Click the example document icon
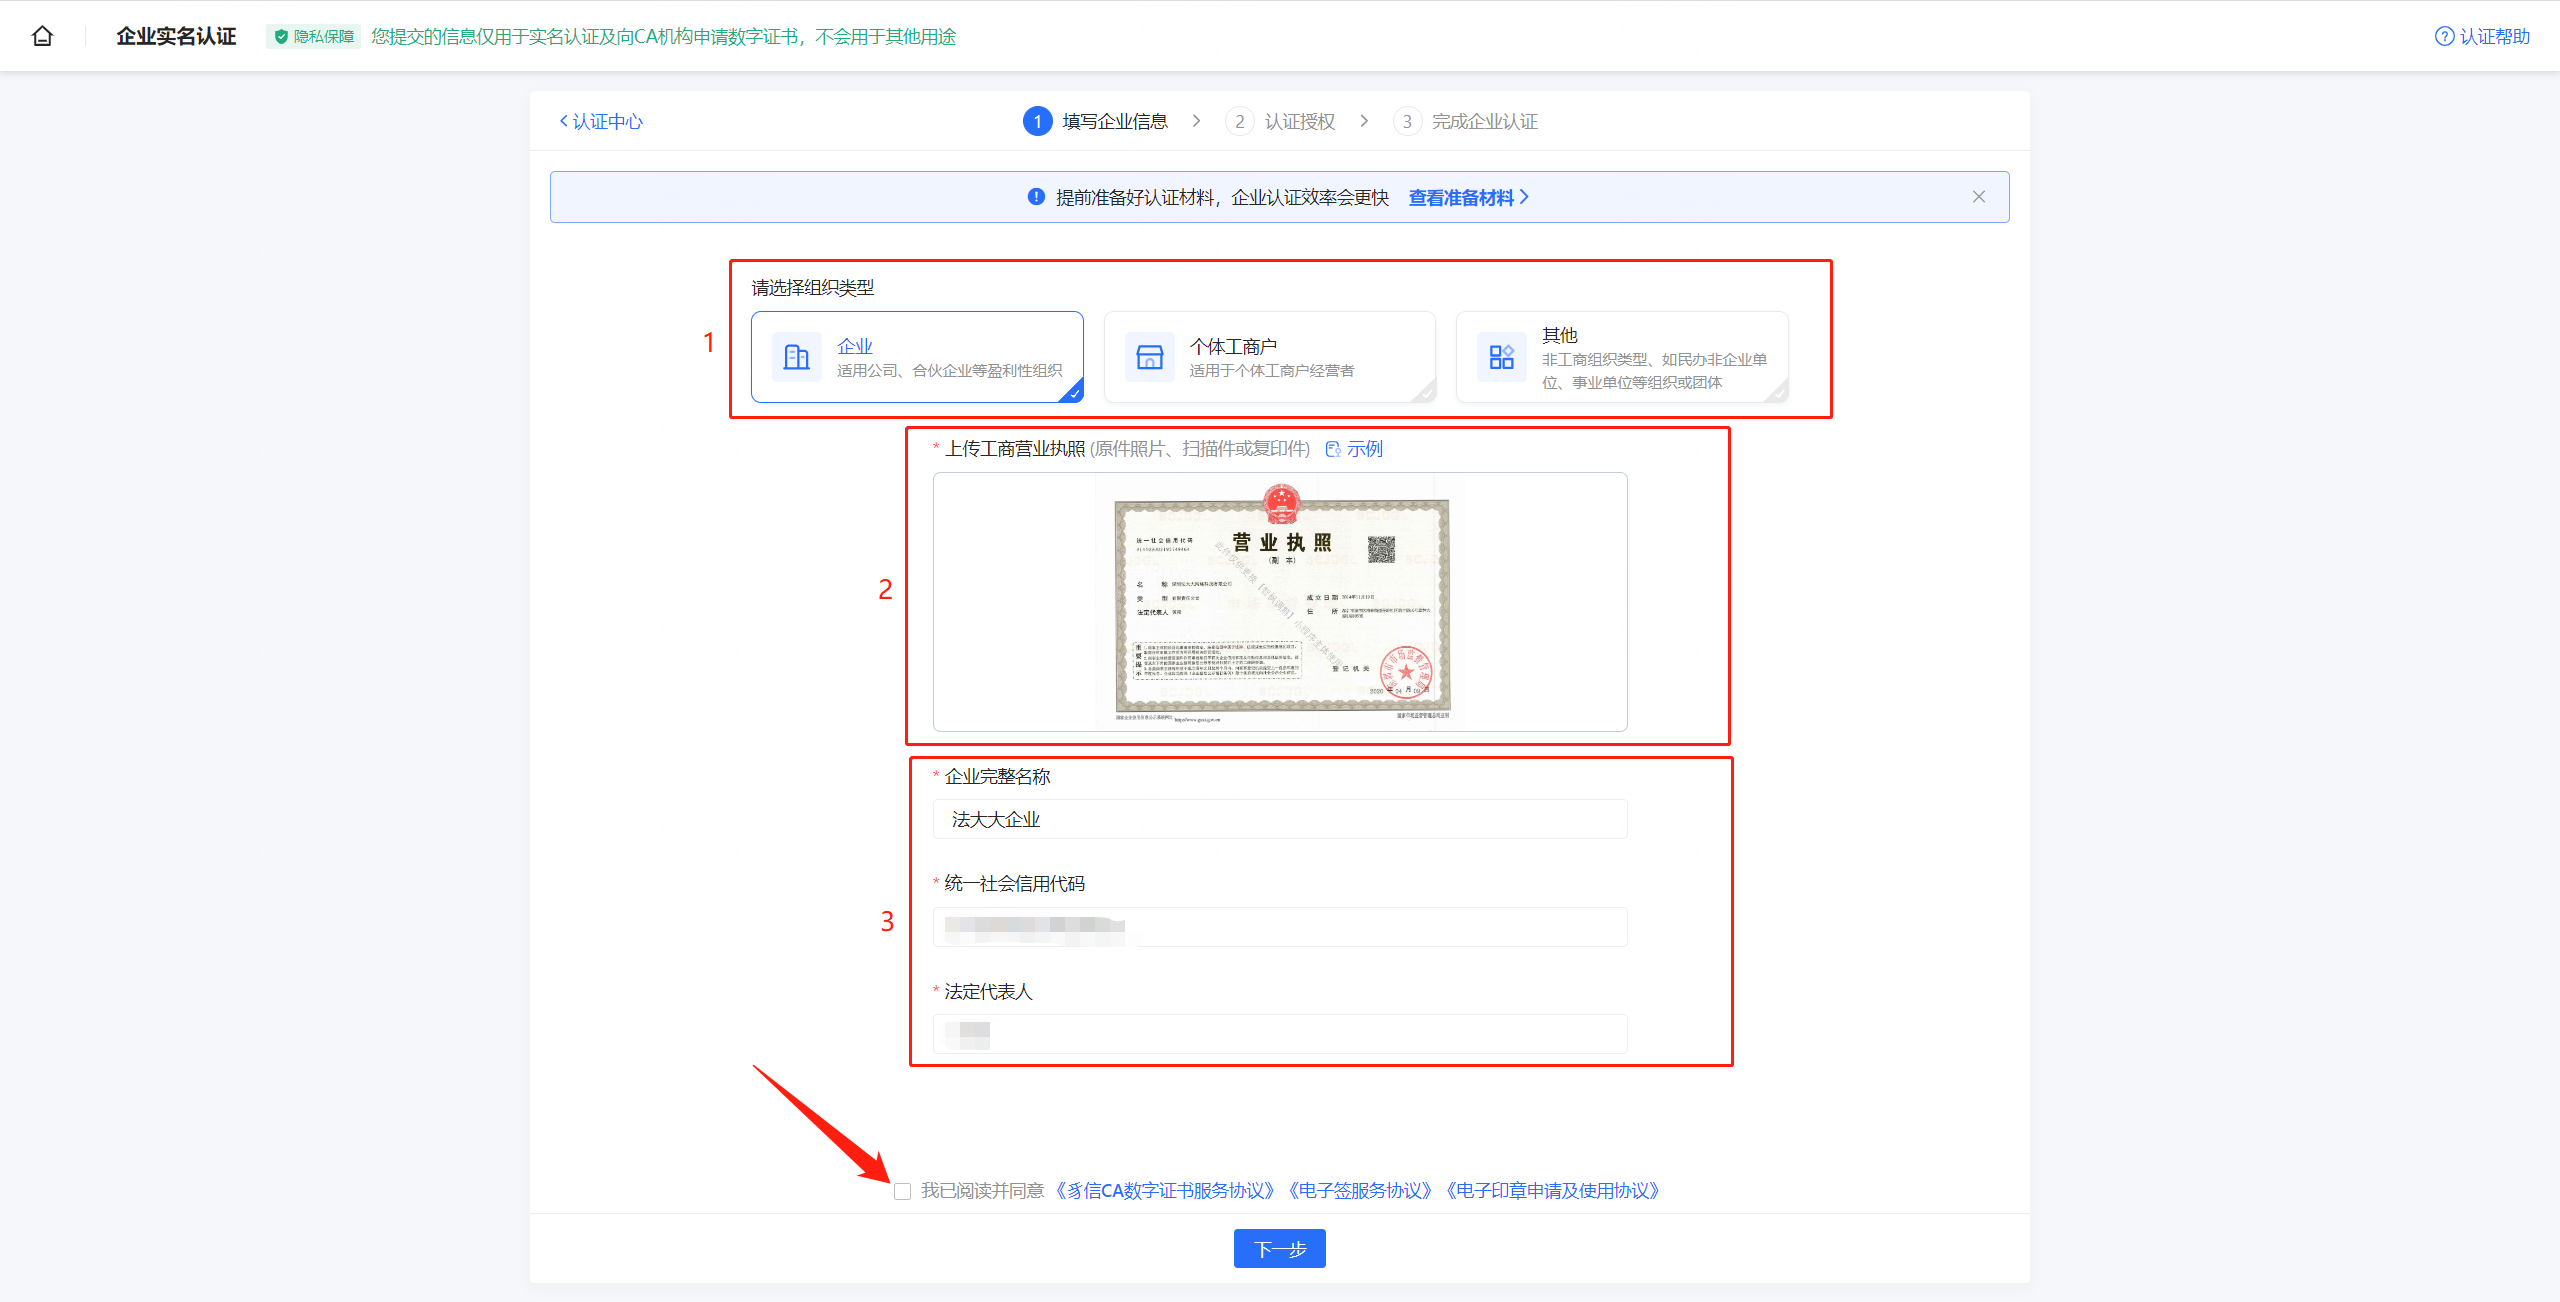2560x1302 pixels. 1332,449
